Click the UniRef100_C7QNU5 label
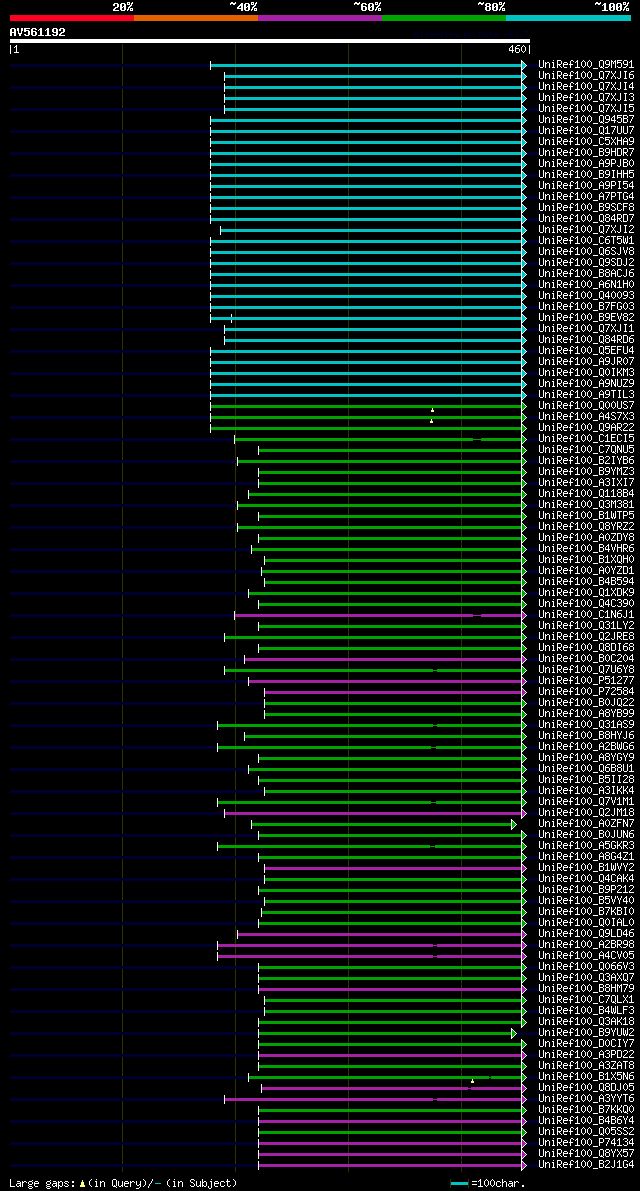The width and height of the screenshot is (640, 1191). [586, 450]
